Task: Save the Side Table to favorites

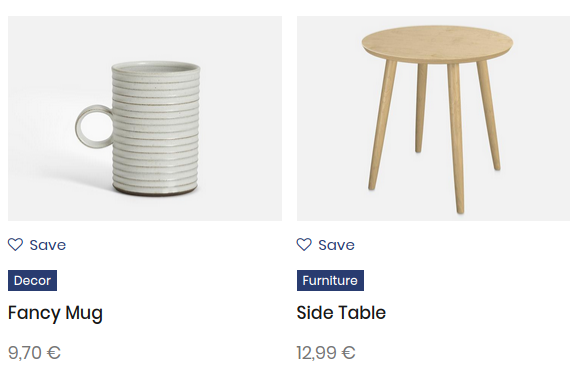Action: (326, 245)
